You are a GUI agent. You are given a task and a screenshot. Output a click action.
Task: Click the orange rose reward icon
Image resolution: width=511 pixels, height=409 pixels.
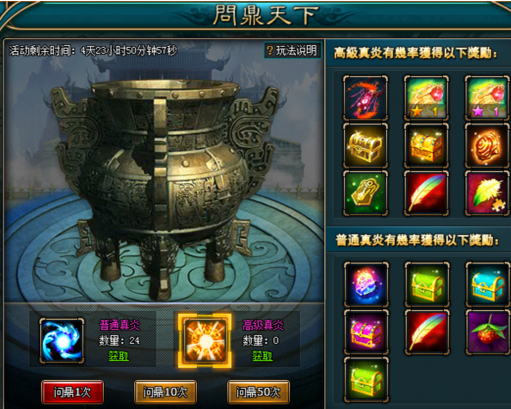(487, 145)
